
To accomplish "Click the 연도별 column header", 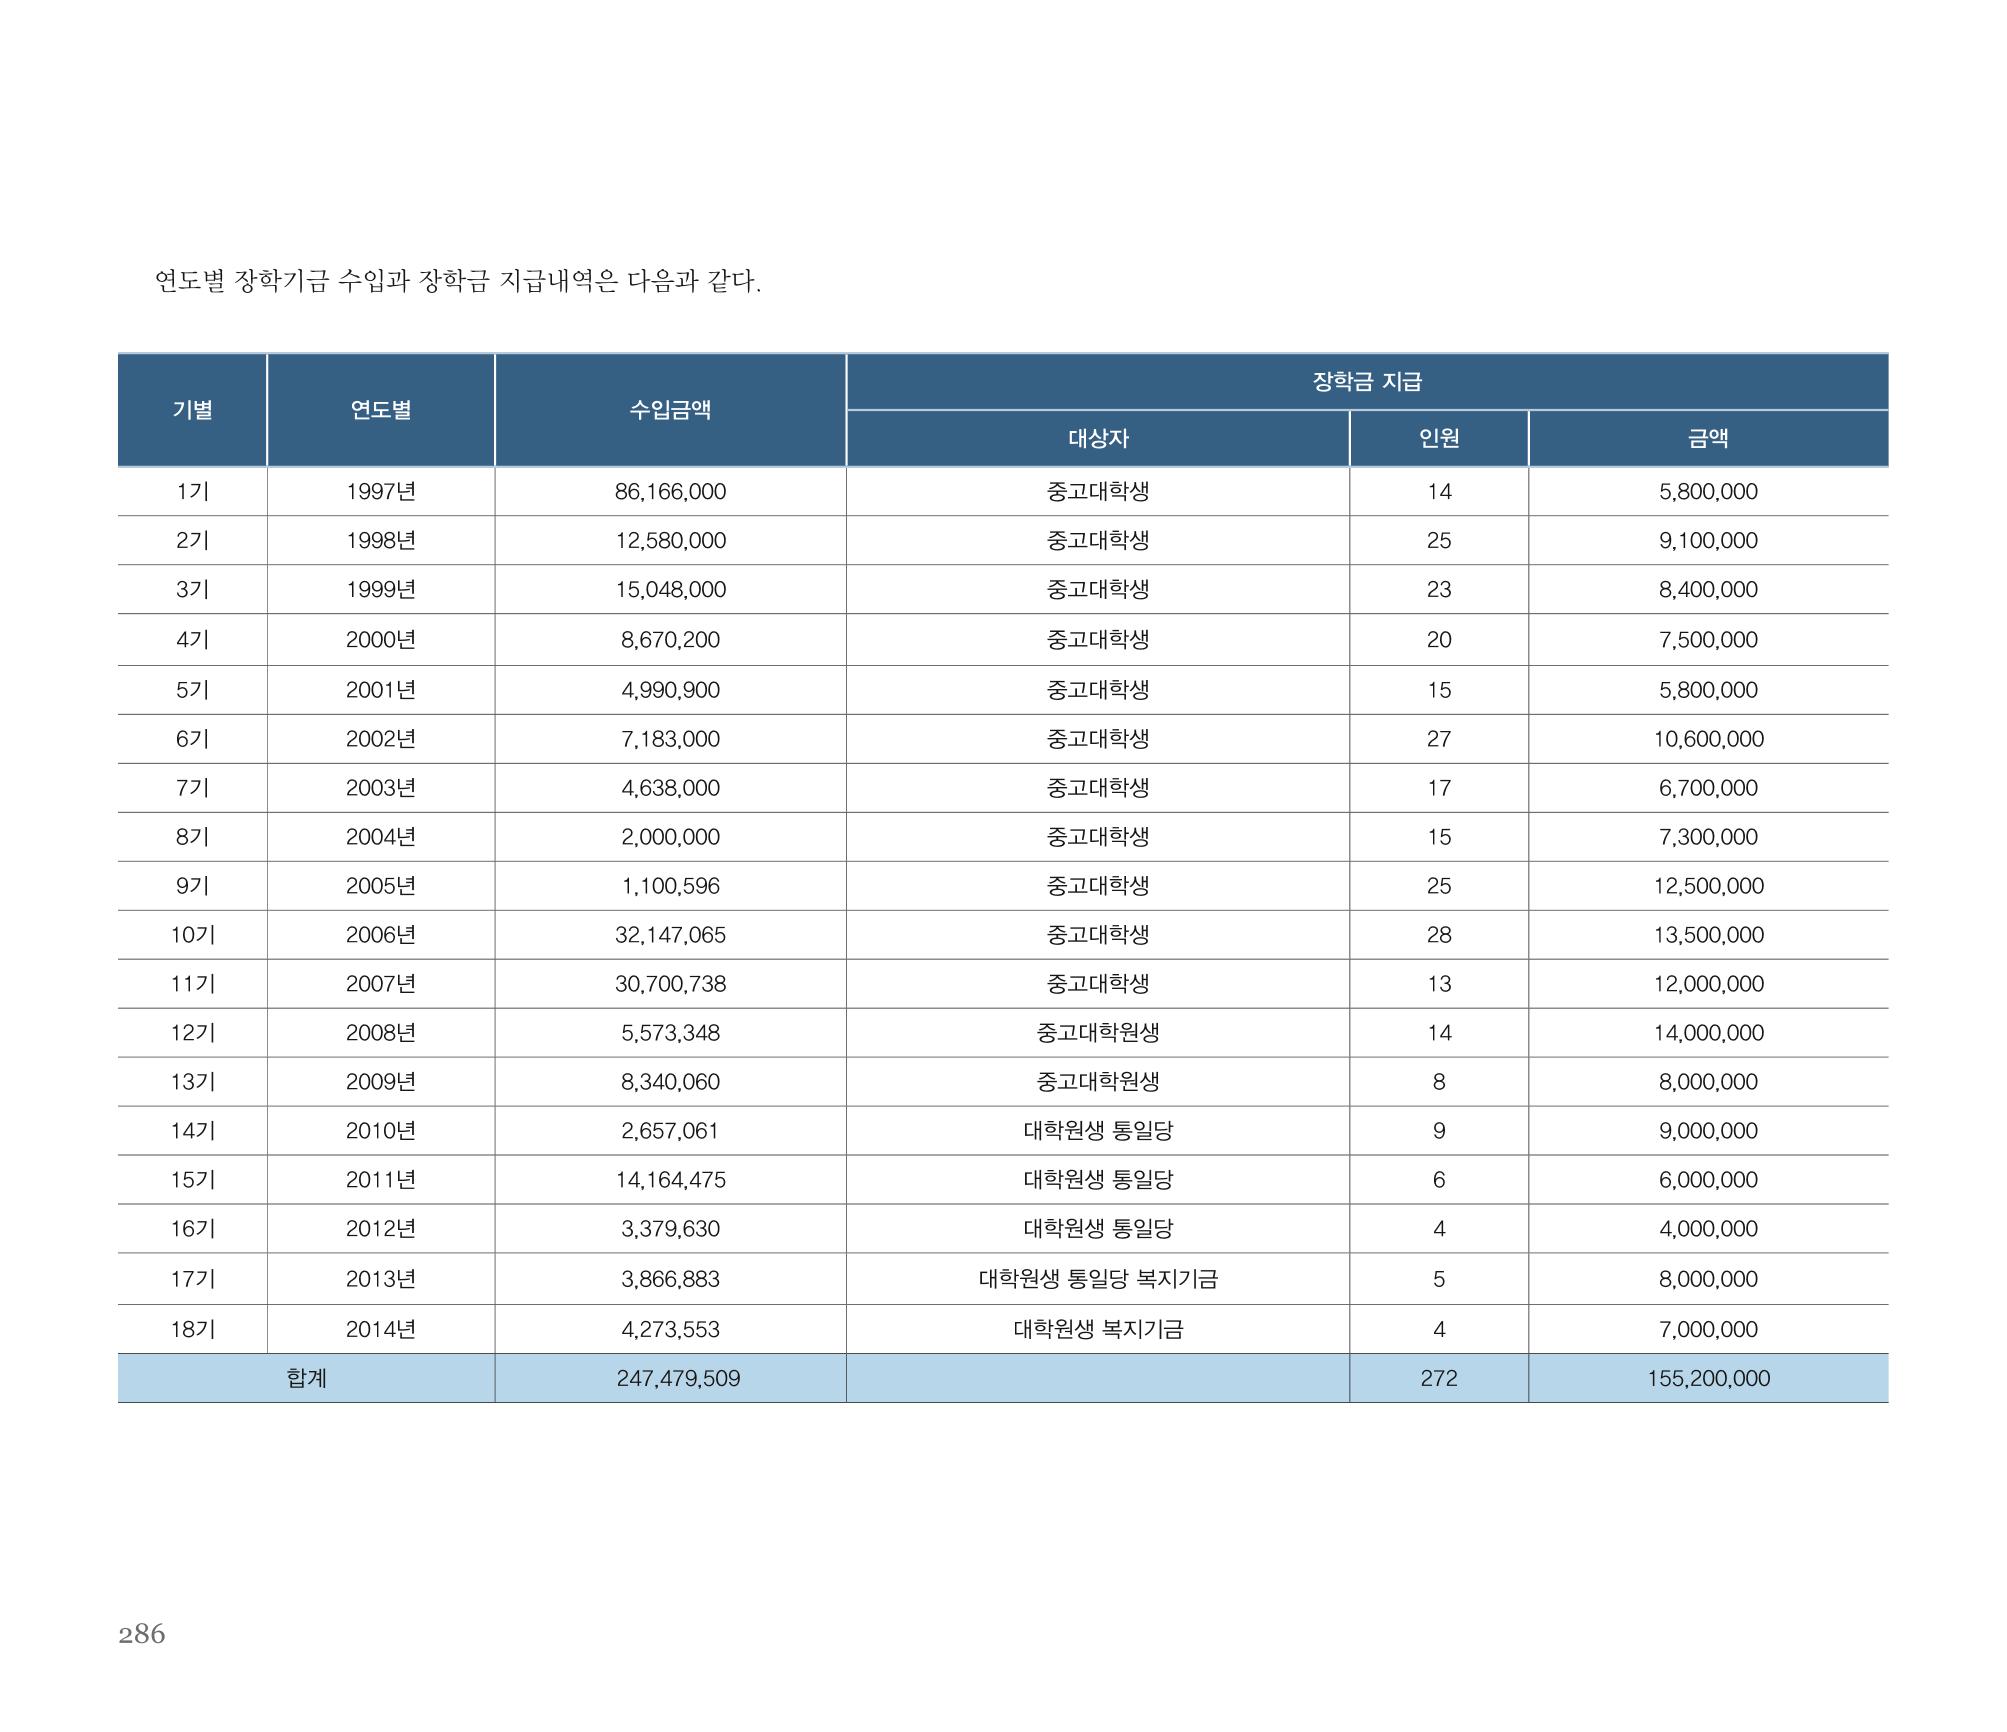I will point(381,410).
